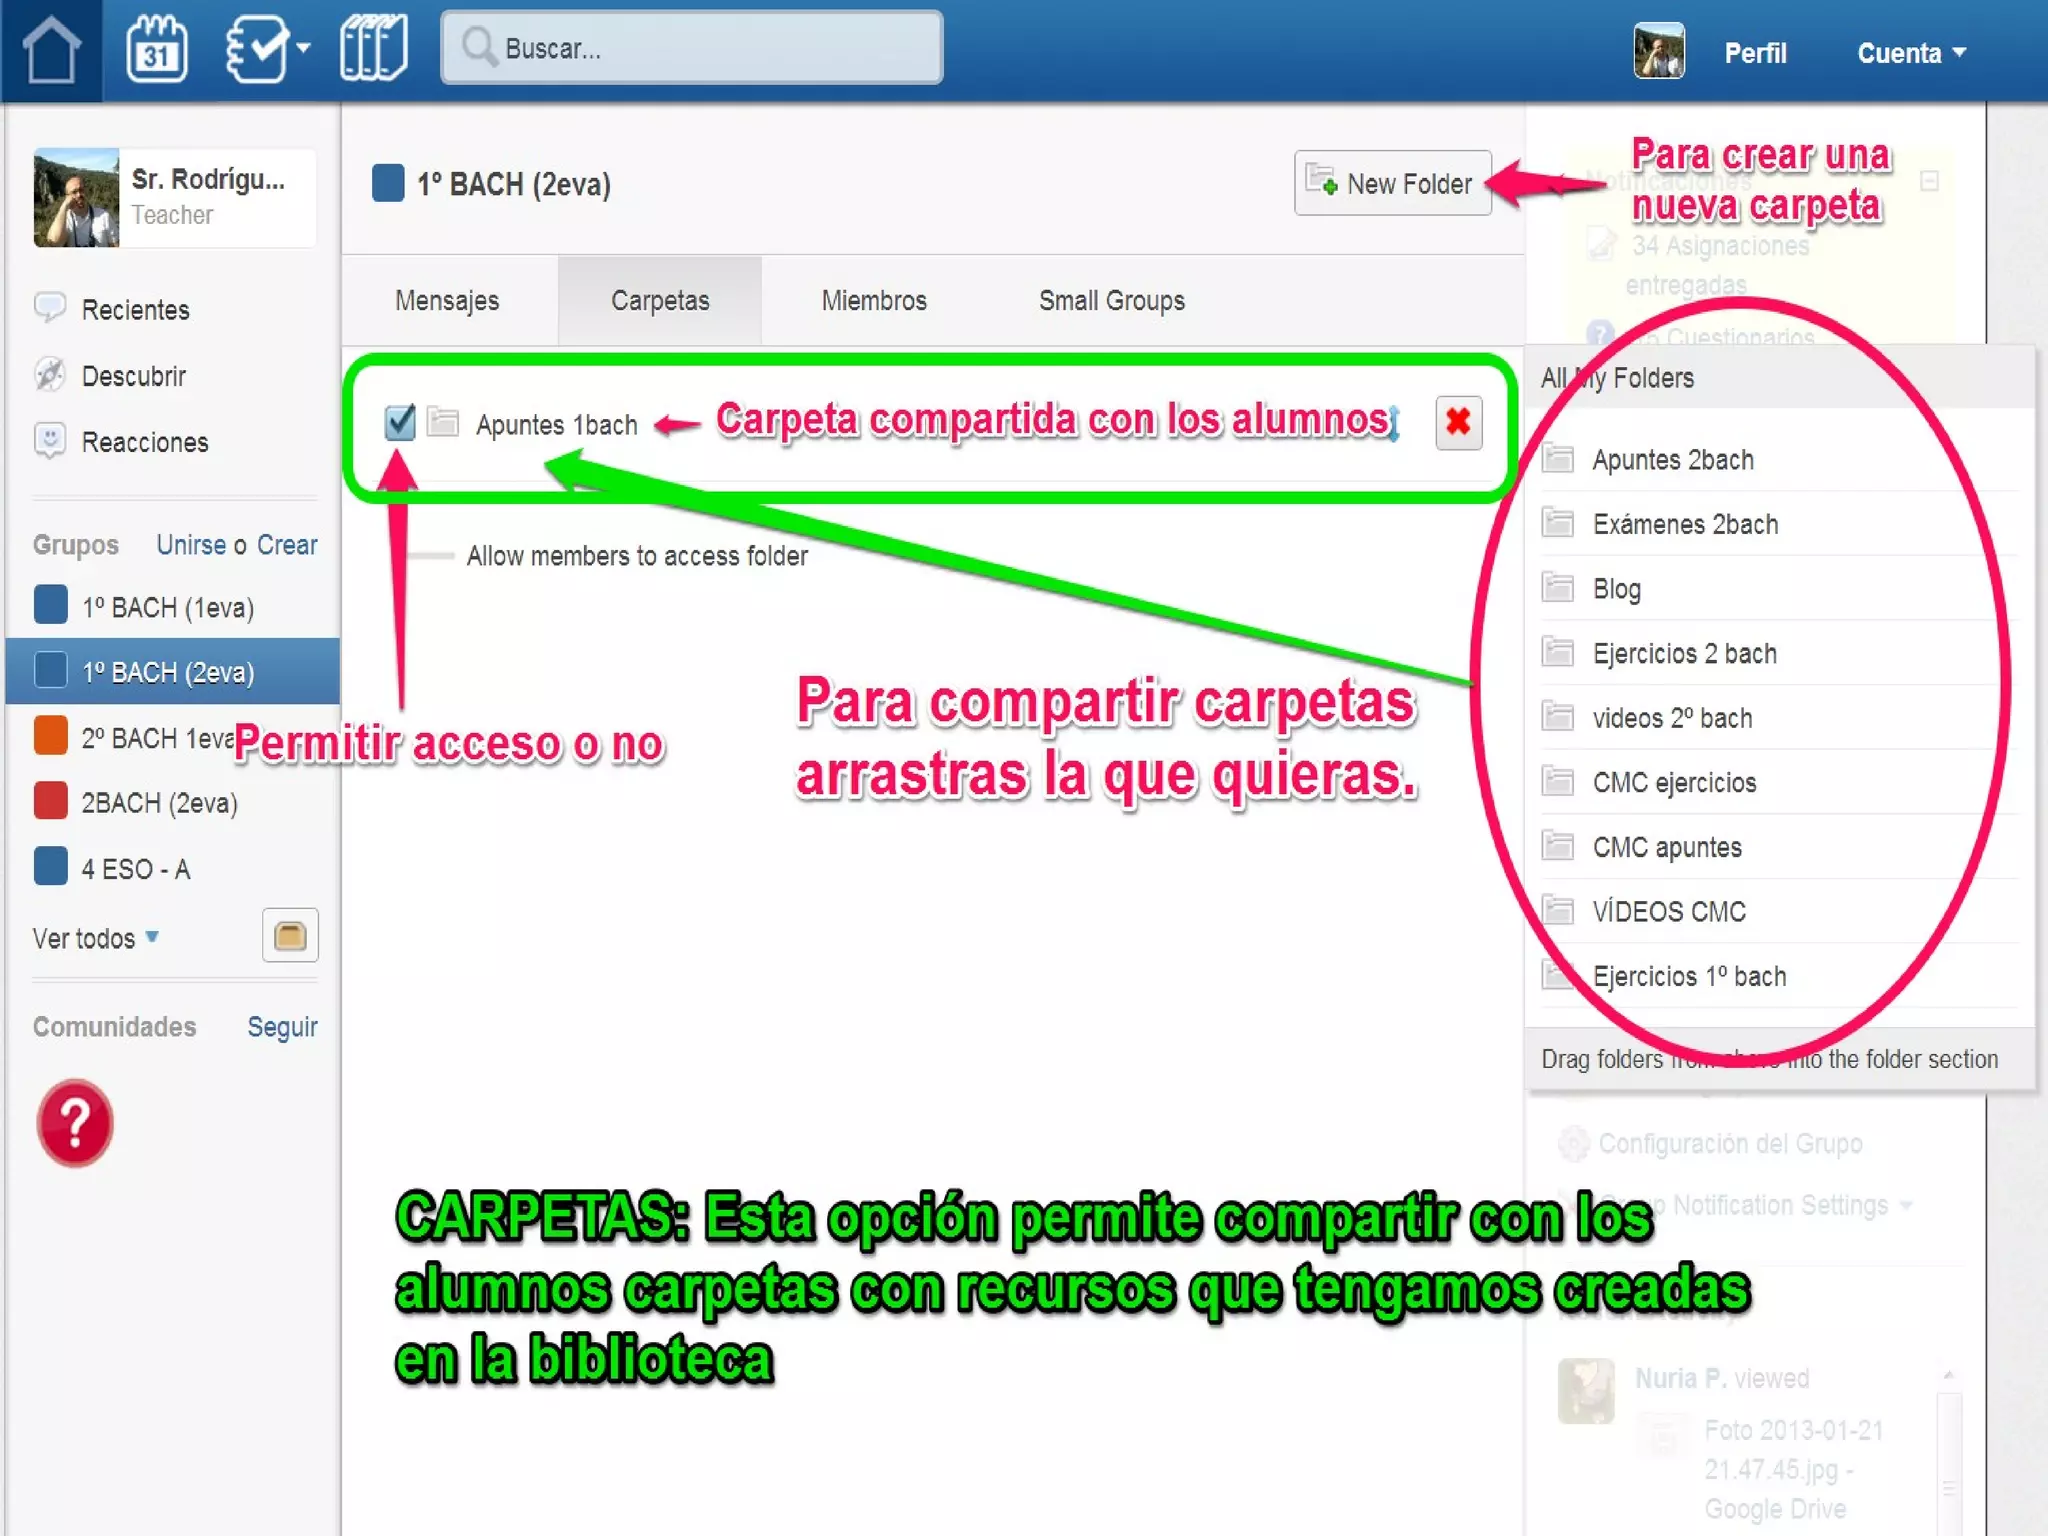Click the red help question mark
Image resolution: width=2048 pixels, height=1536 pixels.
[x=75, y=1123]
